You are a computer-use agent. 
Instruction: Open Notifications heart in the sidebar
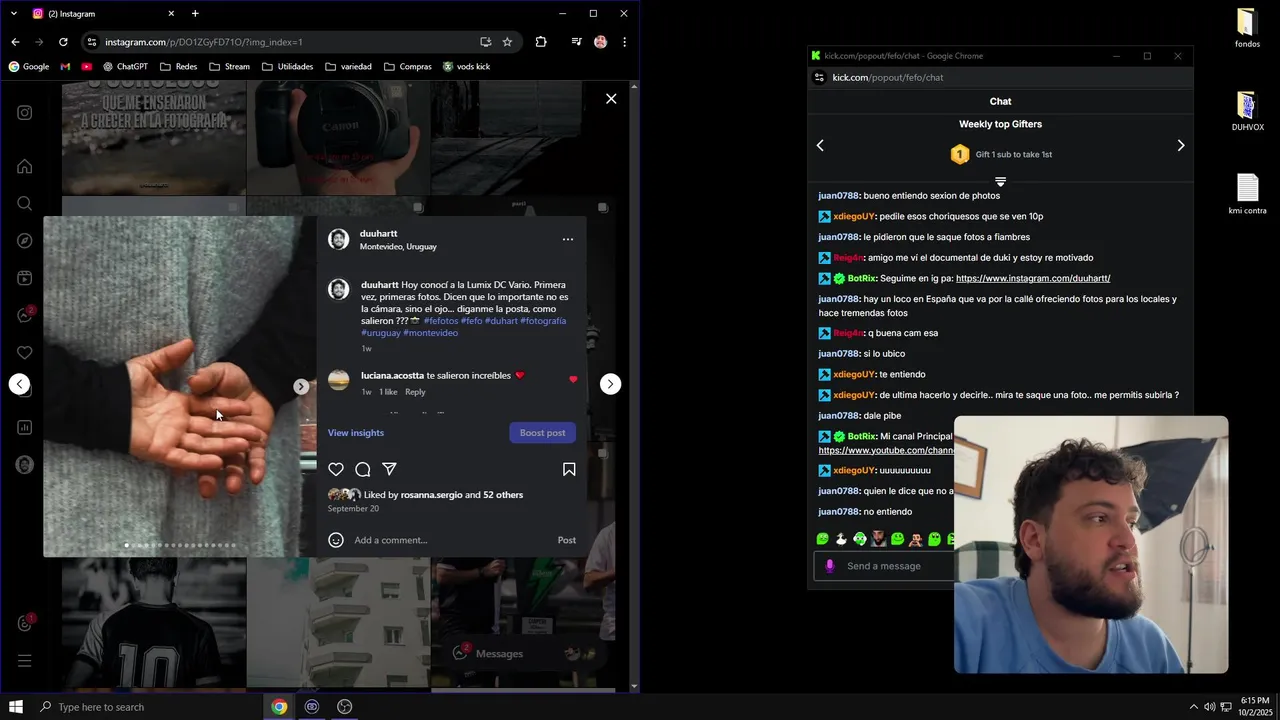(25, 353)
